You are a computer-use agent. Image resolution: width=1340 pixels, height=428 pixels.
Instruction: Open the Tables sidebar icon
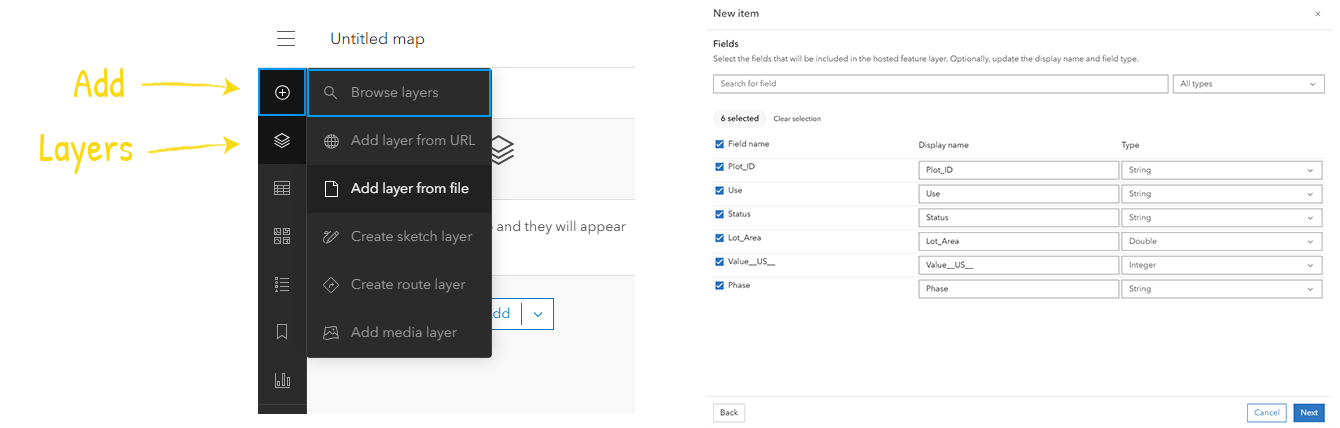[282, 188]
